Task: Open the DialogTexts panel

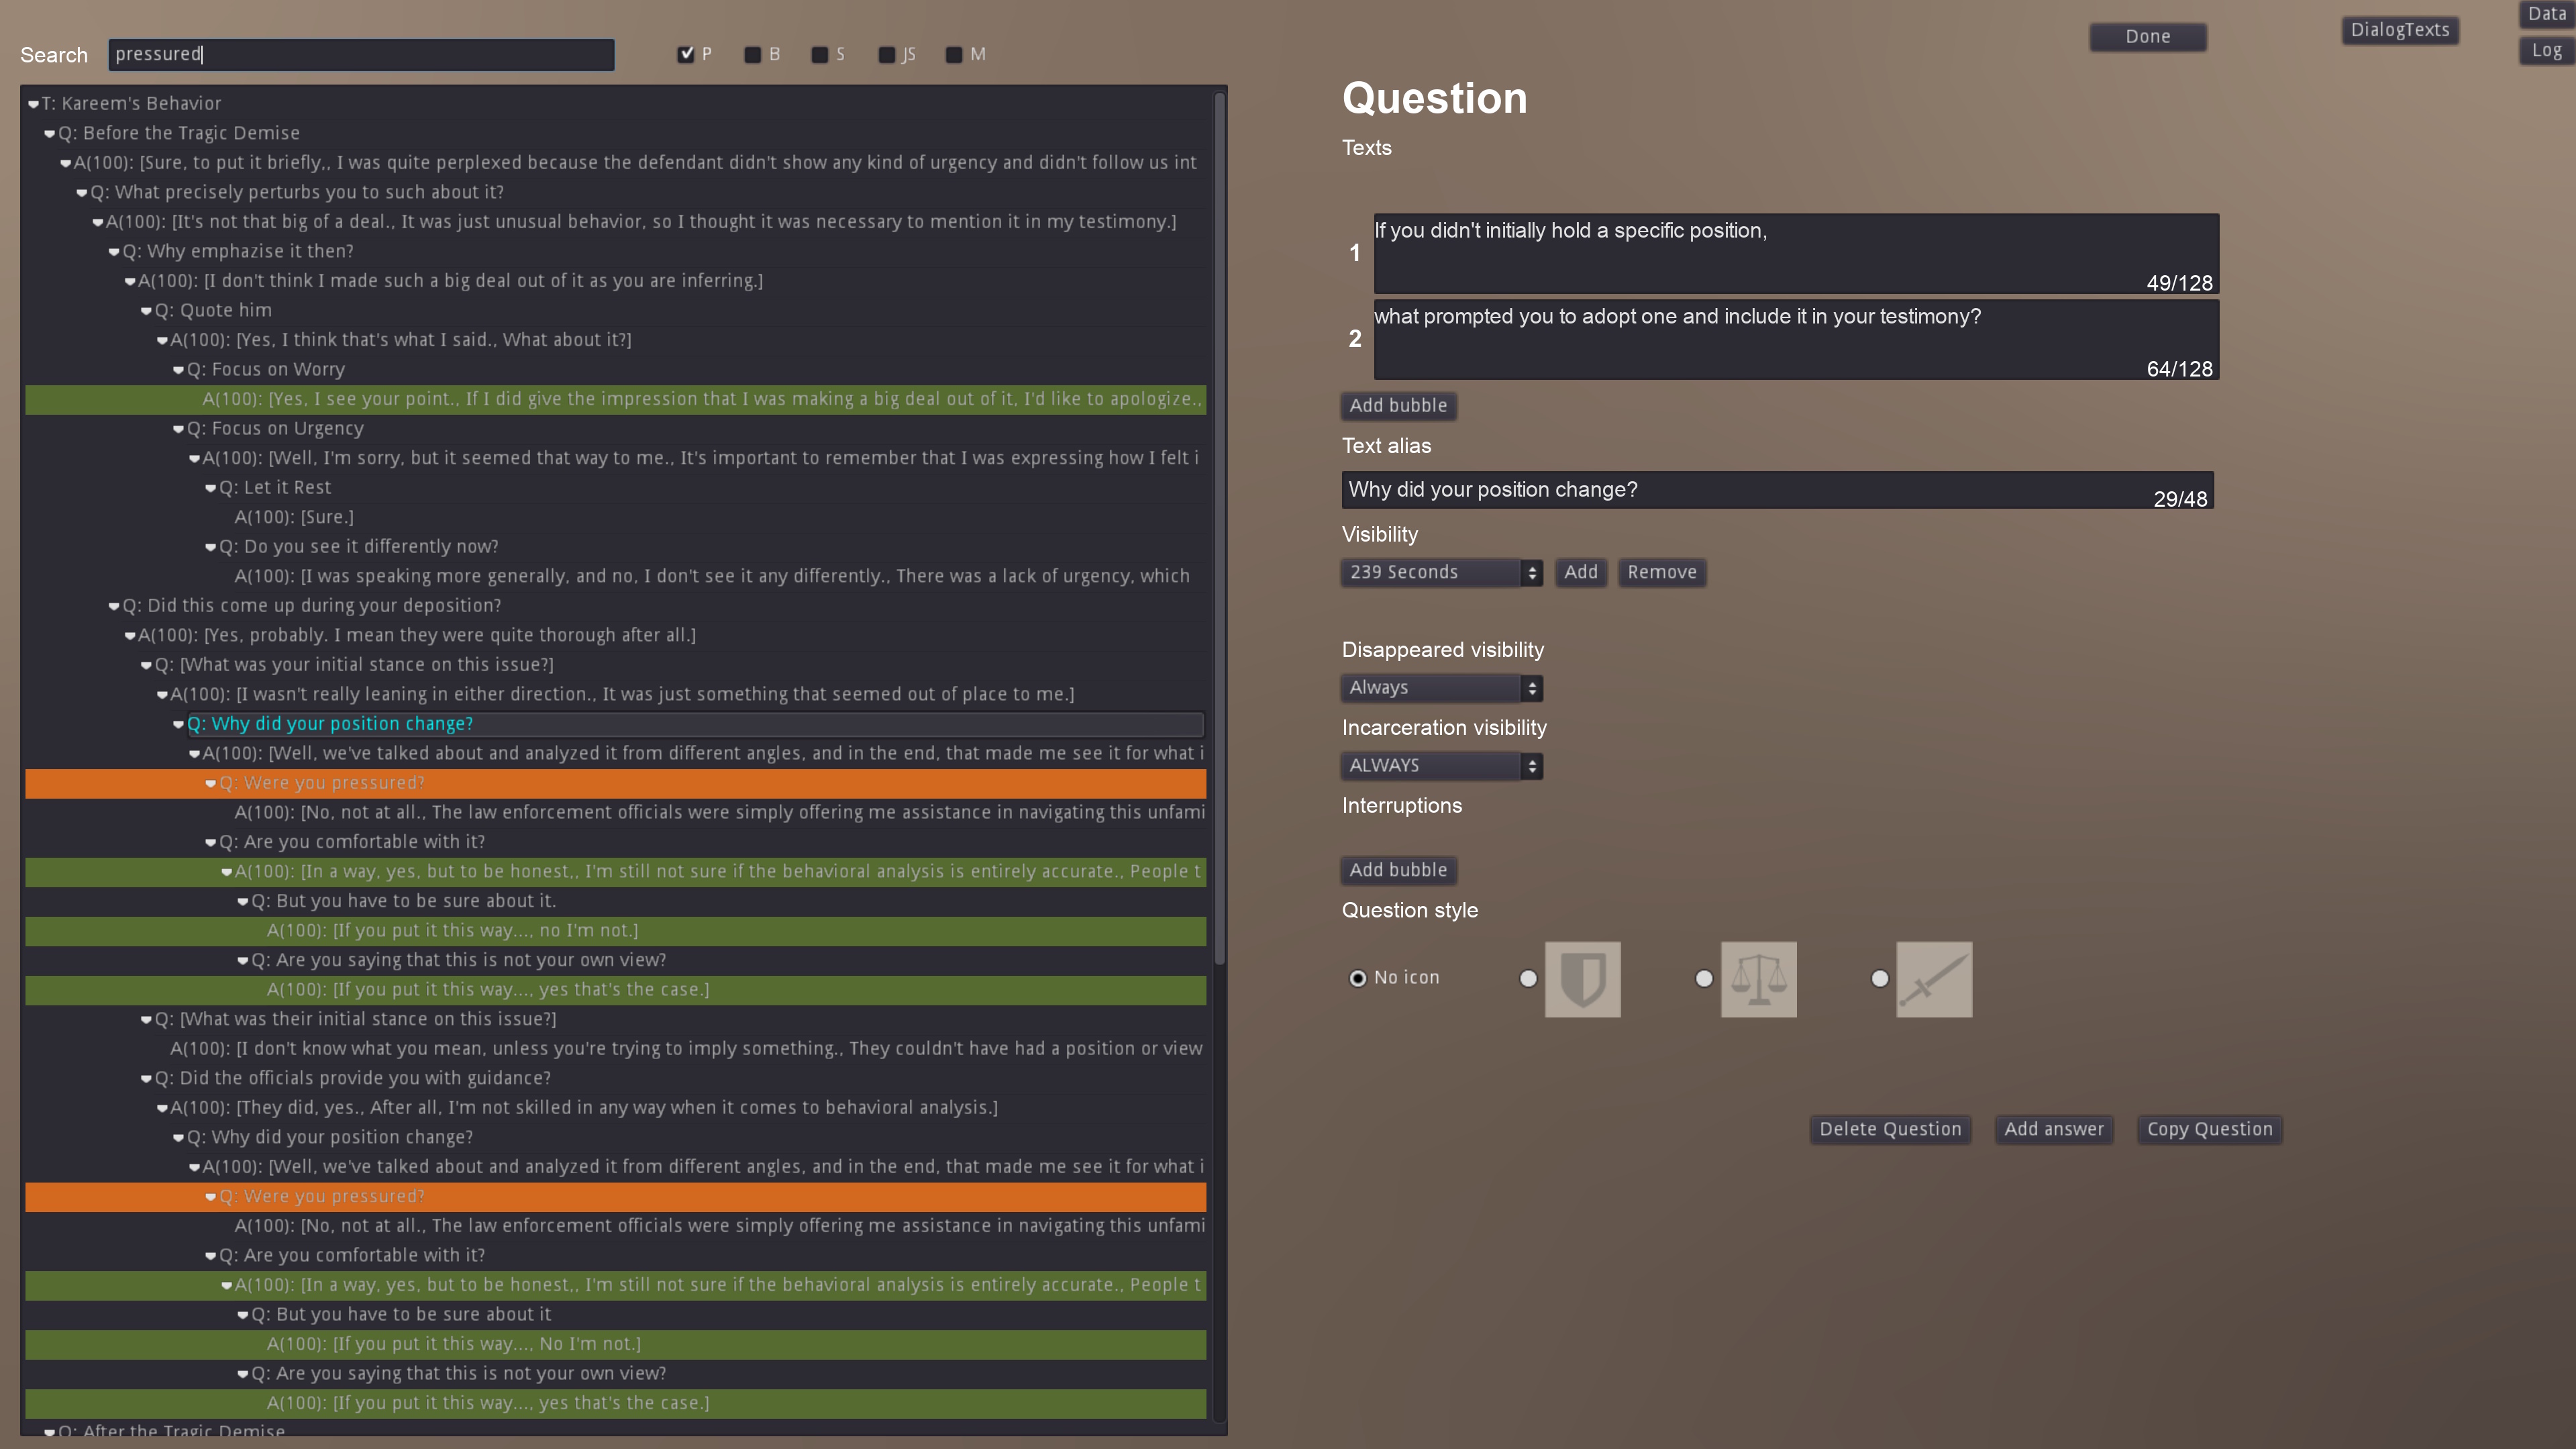Action: 2400,30
